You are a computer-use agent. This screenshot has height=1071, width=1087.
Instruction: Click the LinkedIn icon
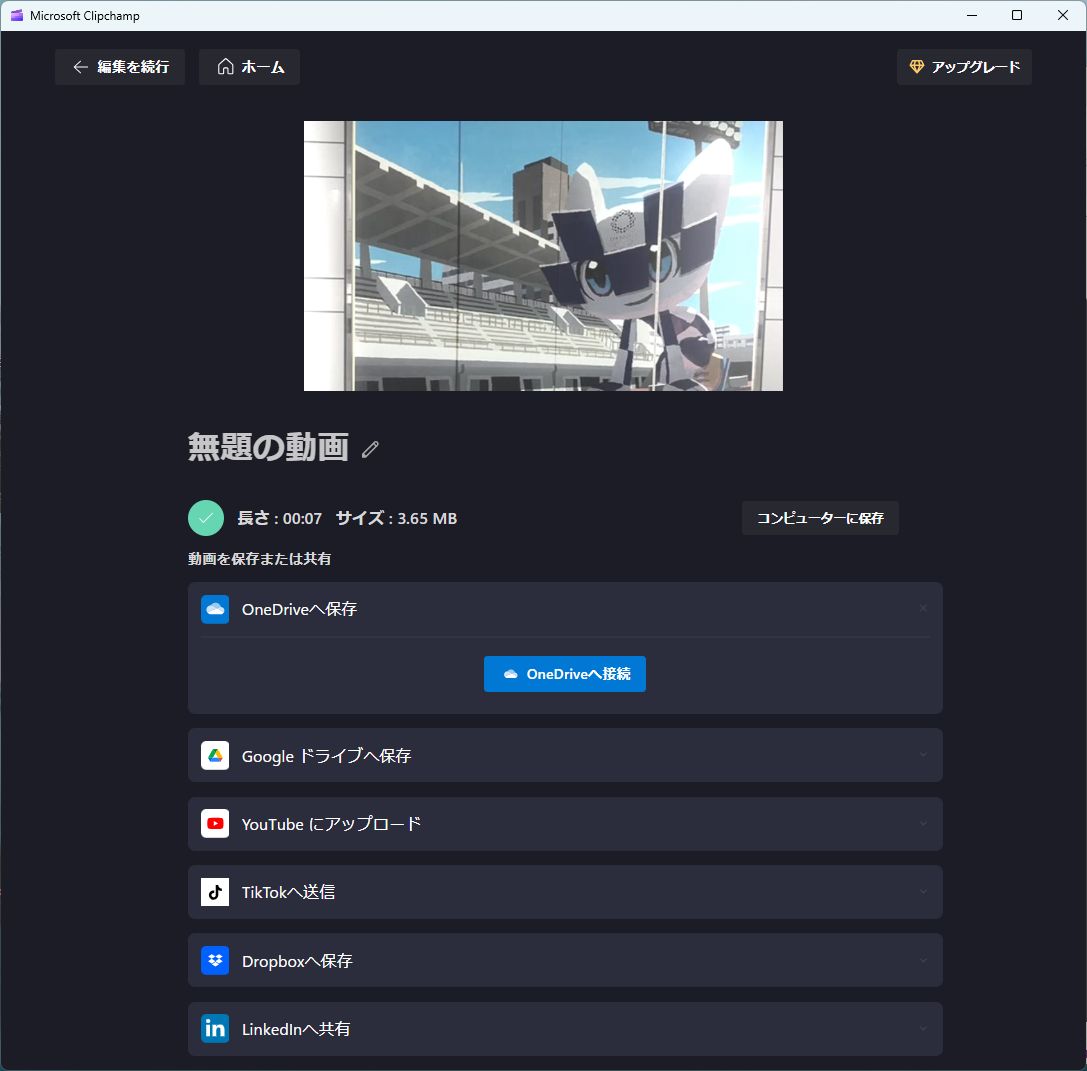(x=215, y=1029)
